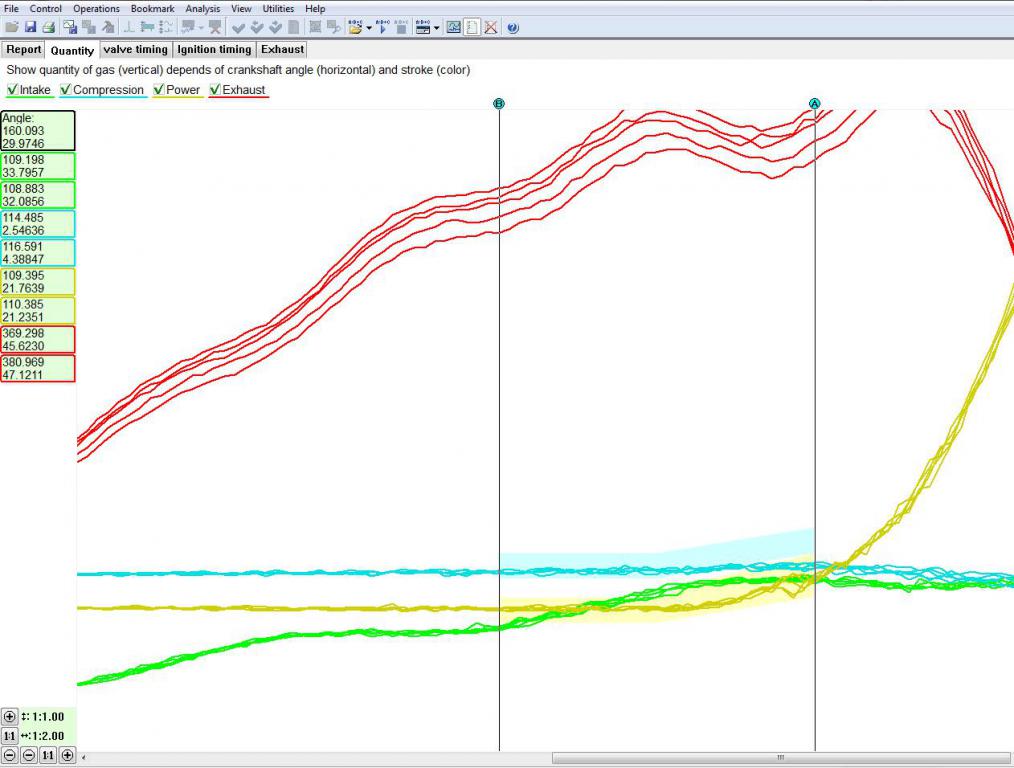This screenshot has width=1014, height=768.
Task: Open the Help menu
Action: (x=315, y=8)
